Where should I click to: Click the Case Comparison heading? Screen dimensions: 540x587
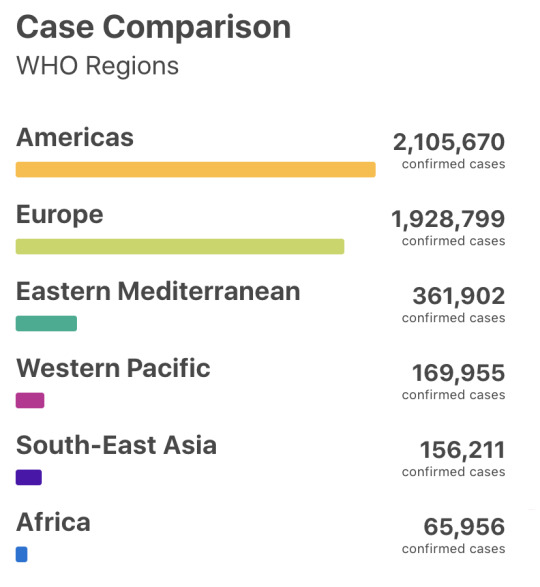pos(154,27)
